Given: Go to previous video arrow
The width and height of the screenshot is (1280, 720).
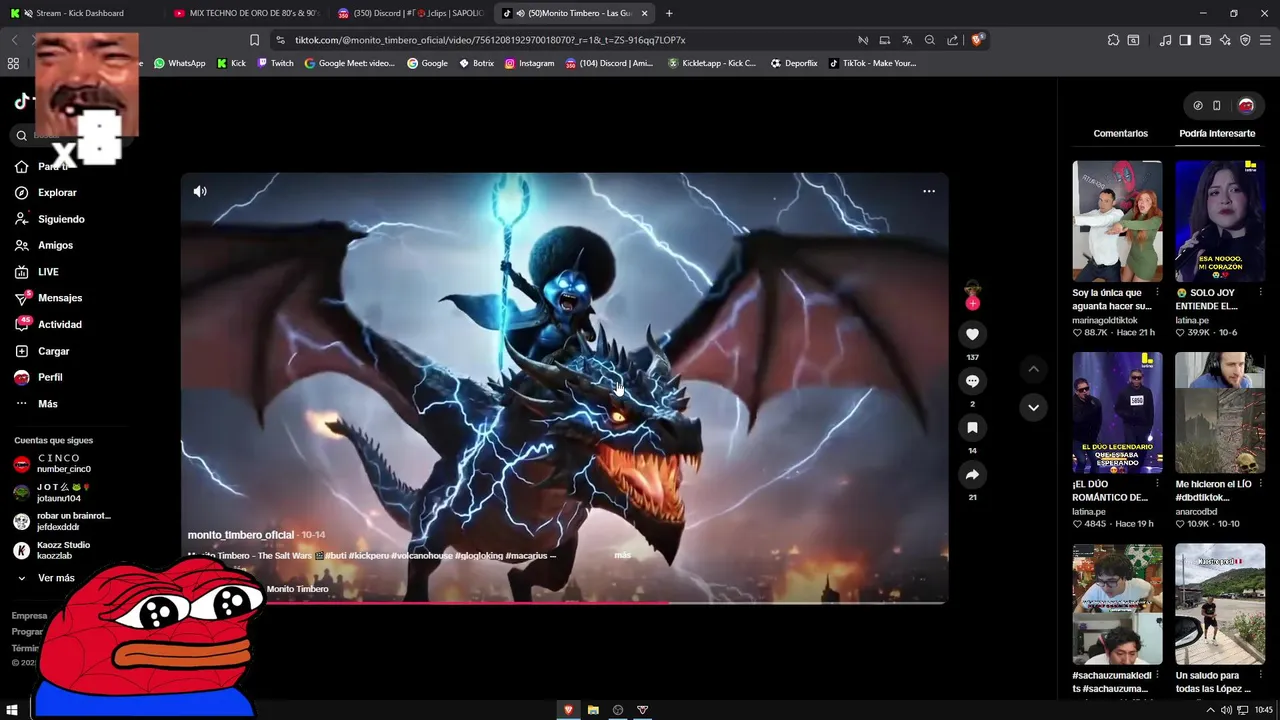Looking at the screenshot, I should (x=1033, y=369).
